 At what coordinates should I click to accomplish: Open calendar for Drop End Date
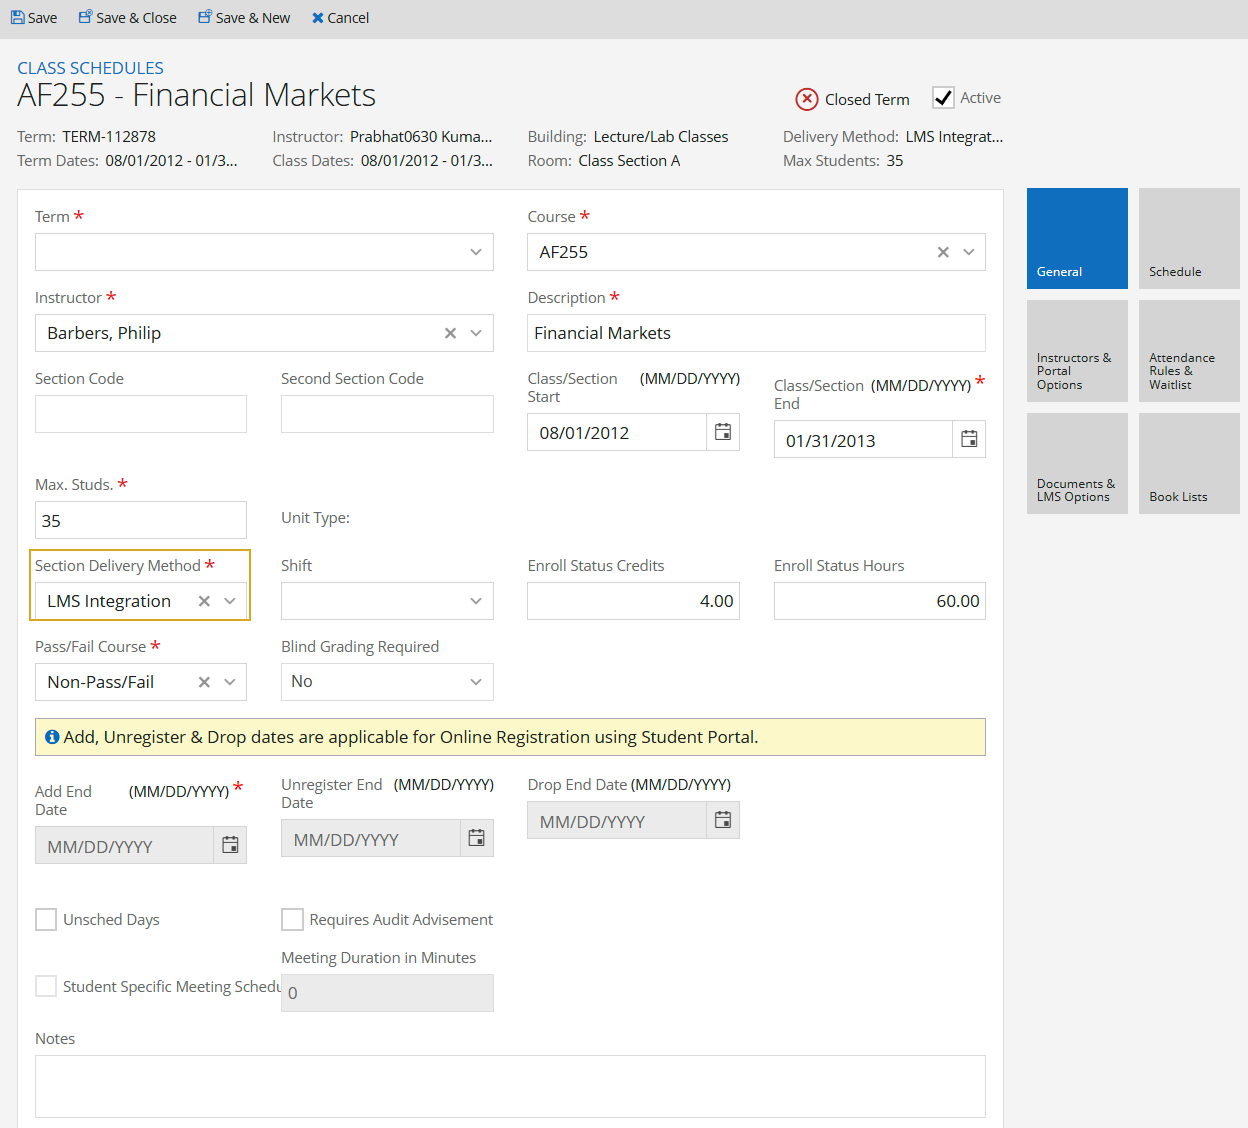click(722, 821)
